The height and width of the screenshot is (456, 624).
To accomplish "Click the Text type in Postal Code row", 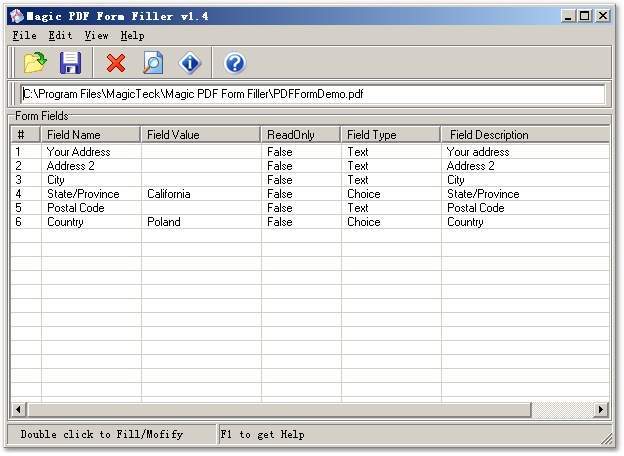I will (x=358, y=208).
